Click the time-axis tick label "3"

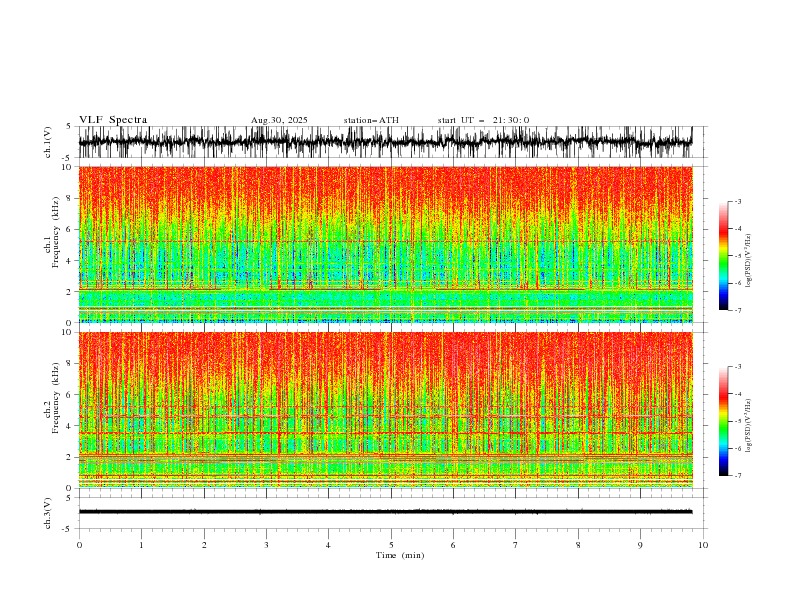pos(266,545)
